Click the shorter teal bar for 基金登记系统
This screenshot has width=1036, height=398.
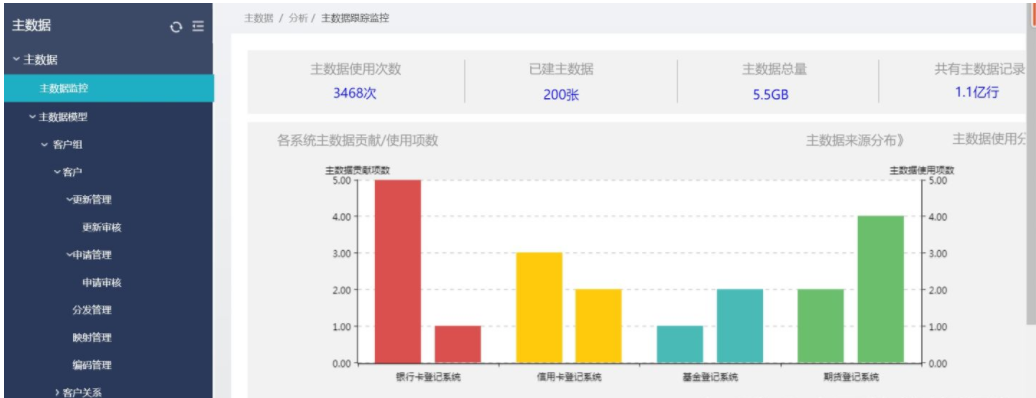point(680,344)
